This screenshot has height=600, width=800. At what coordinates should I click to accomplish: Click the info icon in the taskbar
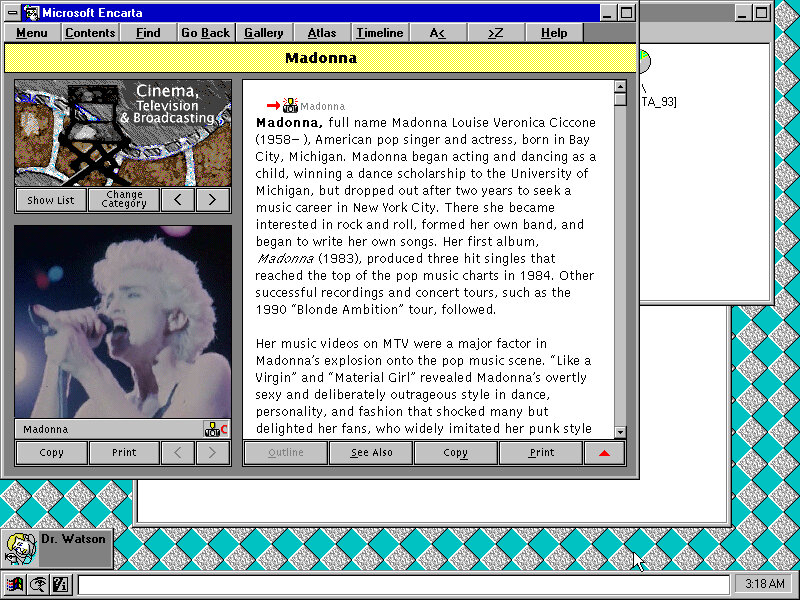click(x=59, y=585)
